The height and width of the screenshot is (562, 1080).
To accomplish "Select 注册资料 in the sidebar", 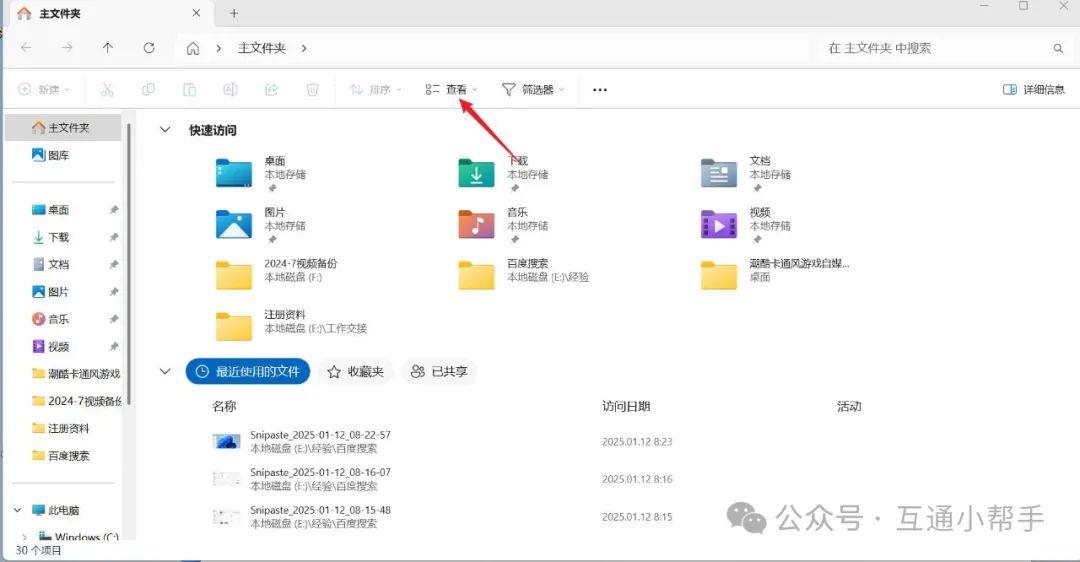I will tap(63, 428).
